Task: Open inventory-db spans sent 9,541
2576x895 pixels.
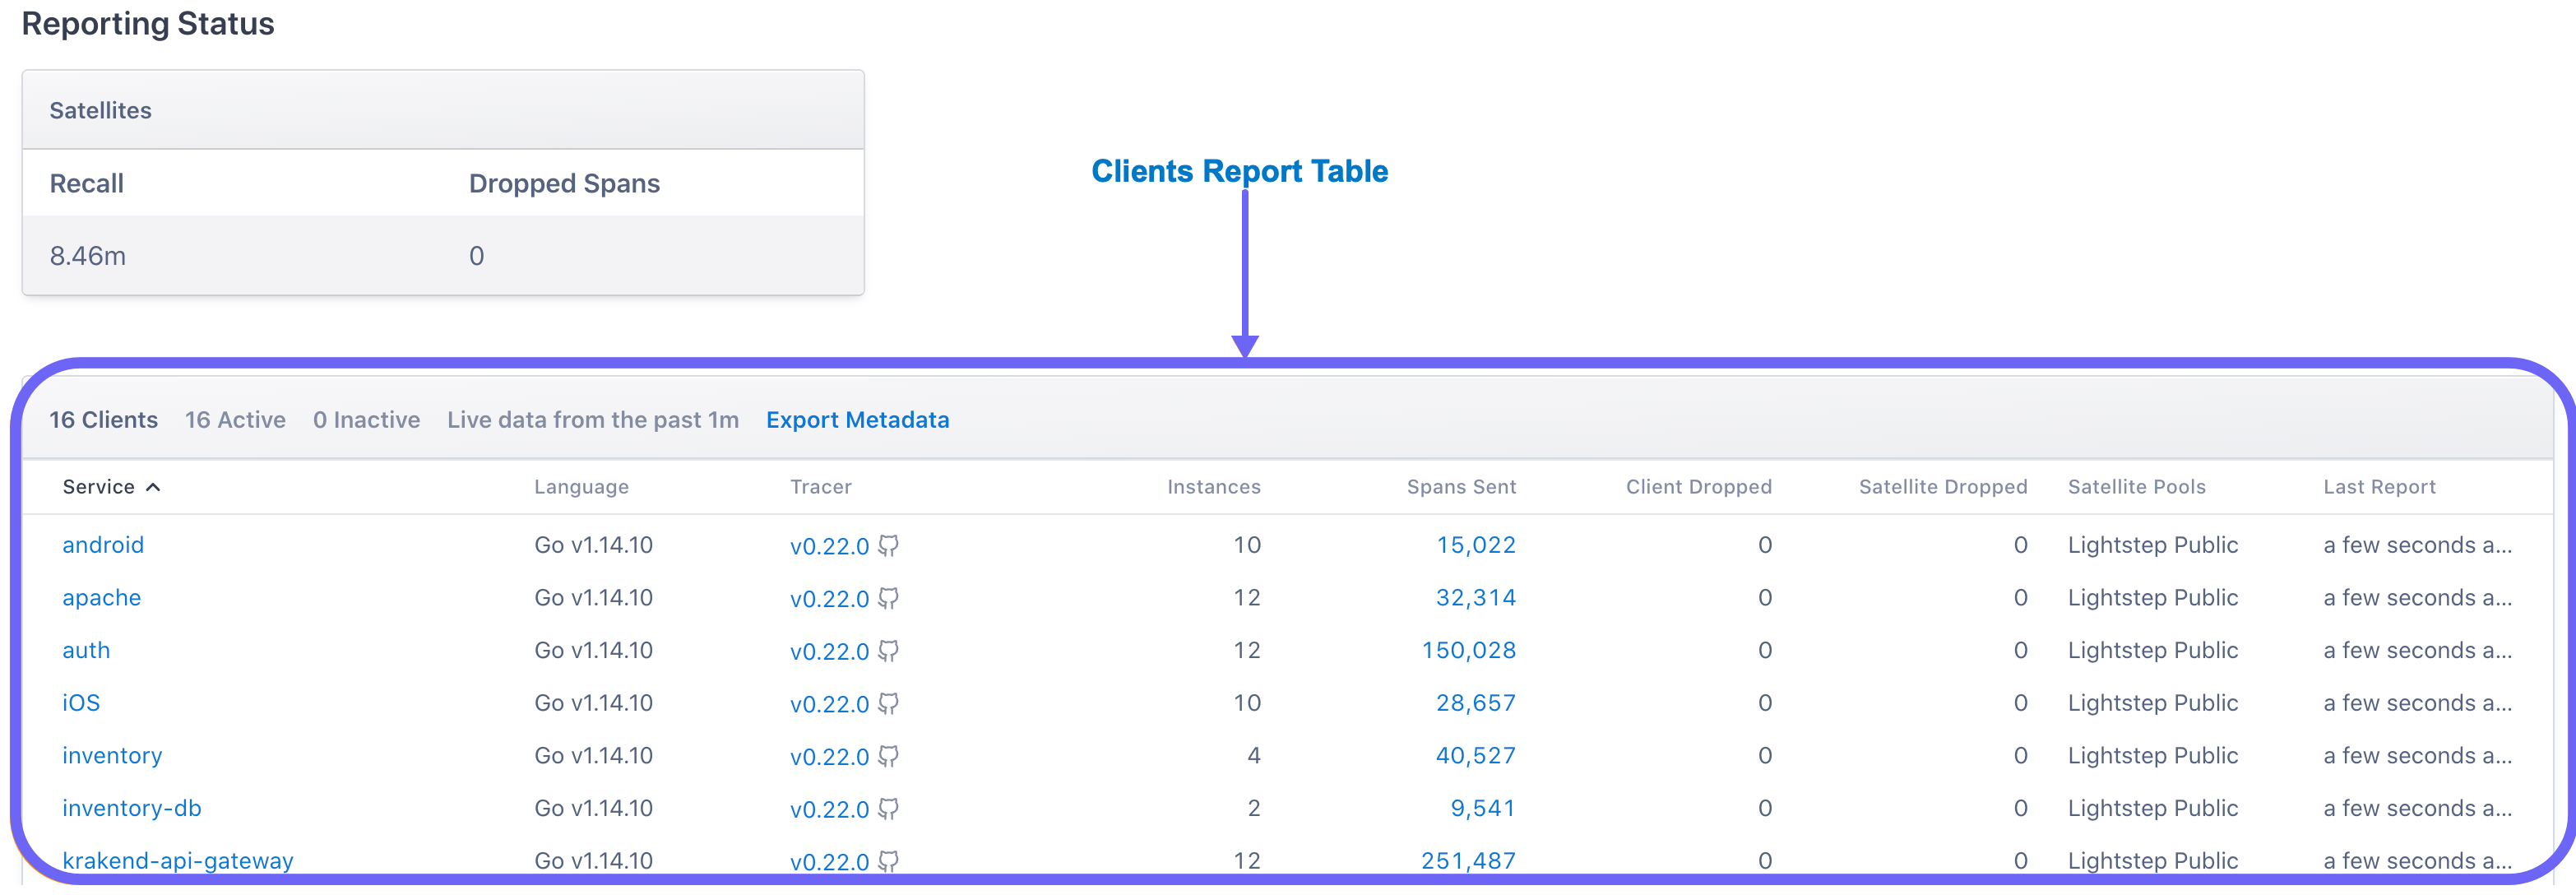Action: pos(1482,808)
